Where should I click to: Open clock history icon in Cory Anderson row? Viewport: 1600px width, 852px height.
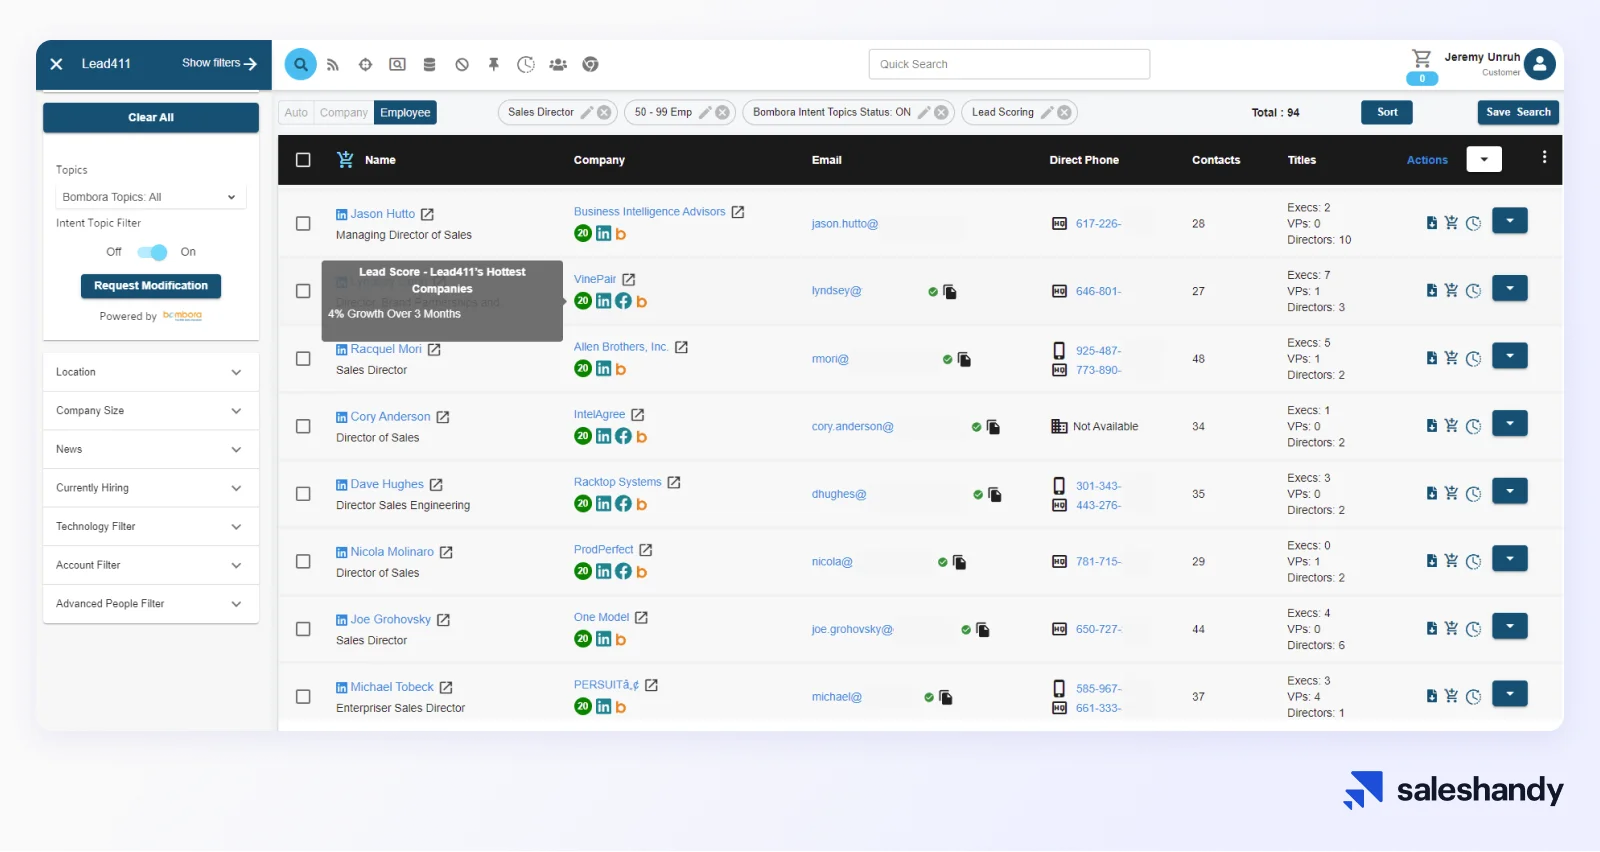1473,426
